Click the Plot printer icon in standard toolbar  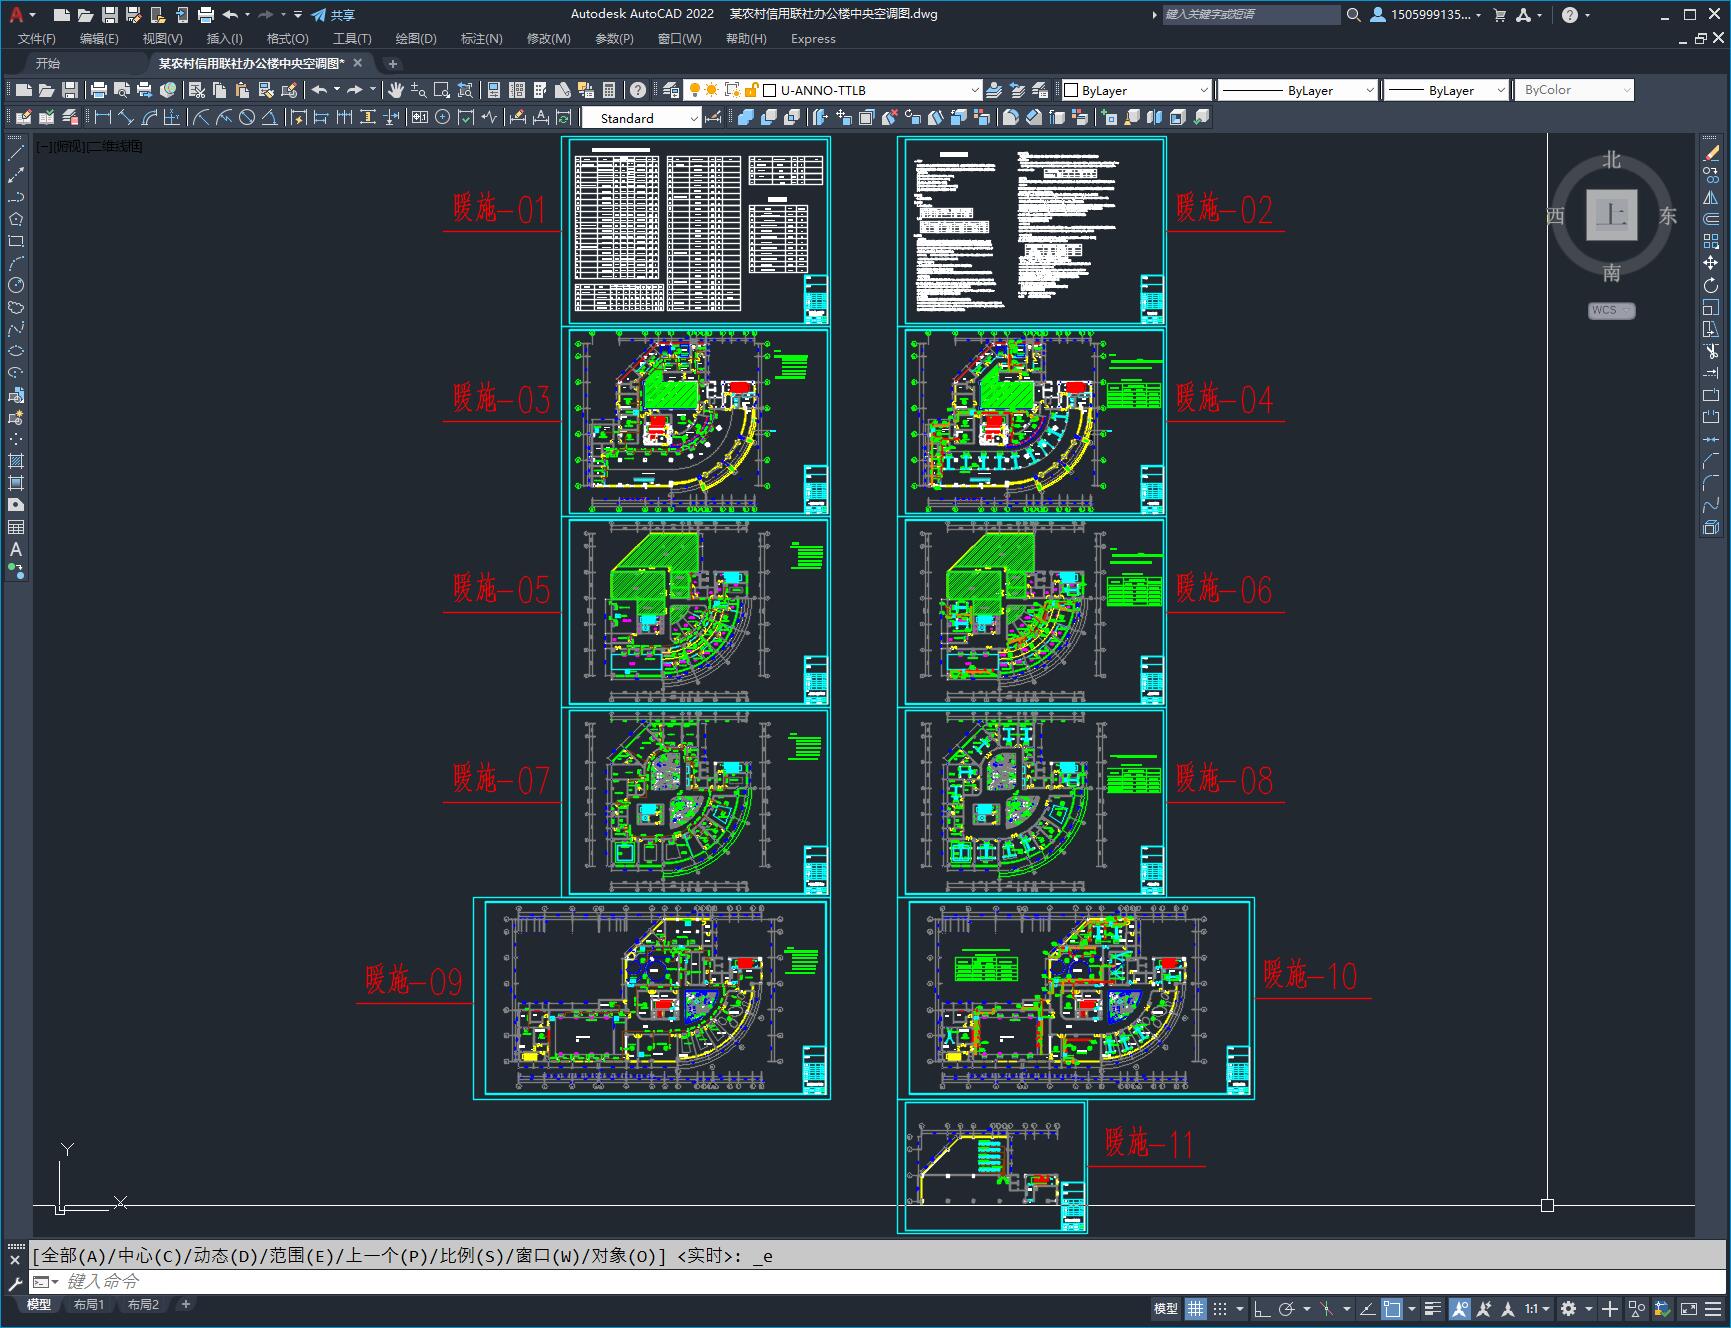(x=98, y=90)
